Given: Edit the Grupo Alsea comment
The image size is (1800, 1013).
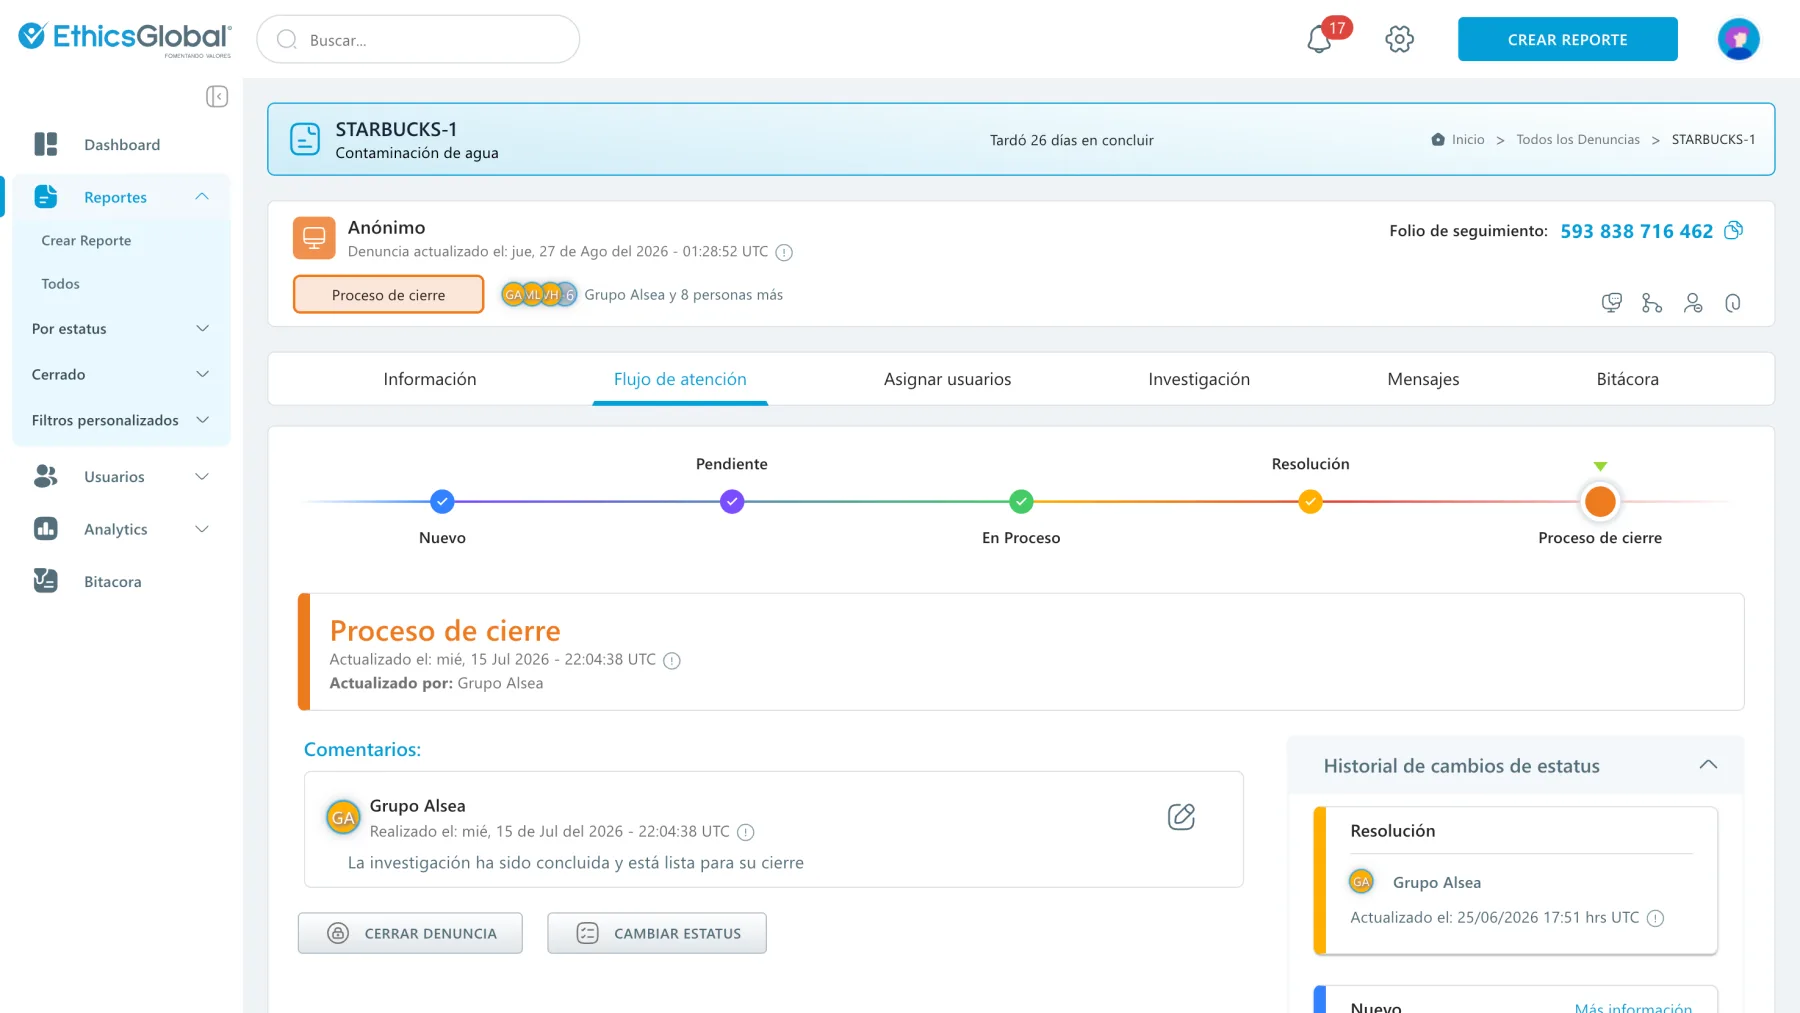Looking at the screenshot, I should click(x=1181, y=817).
